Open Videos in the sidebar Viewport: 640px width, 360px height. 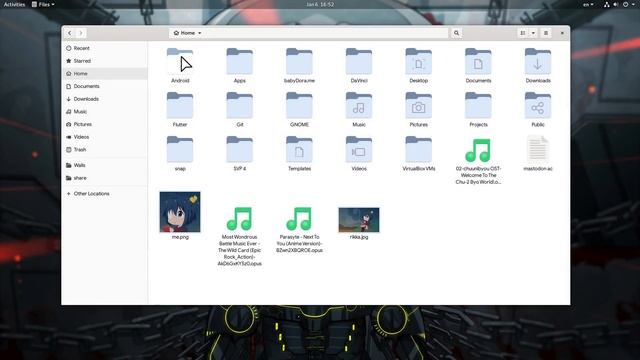[x=104, y=137]
